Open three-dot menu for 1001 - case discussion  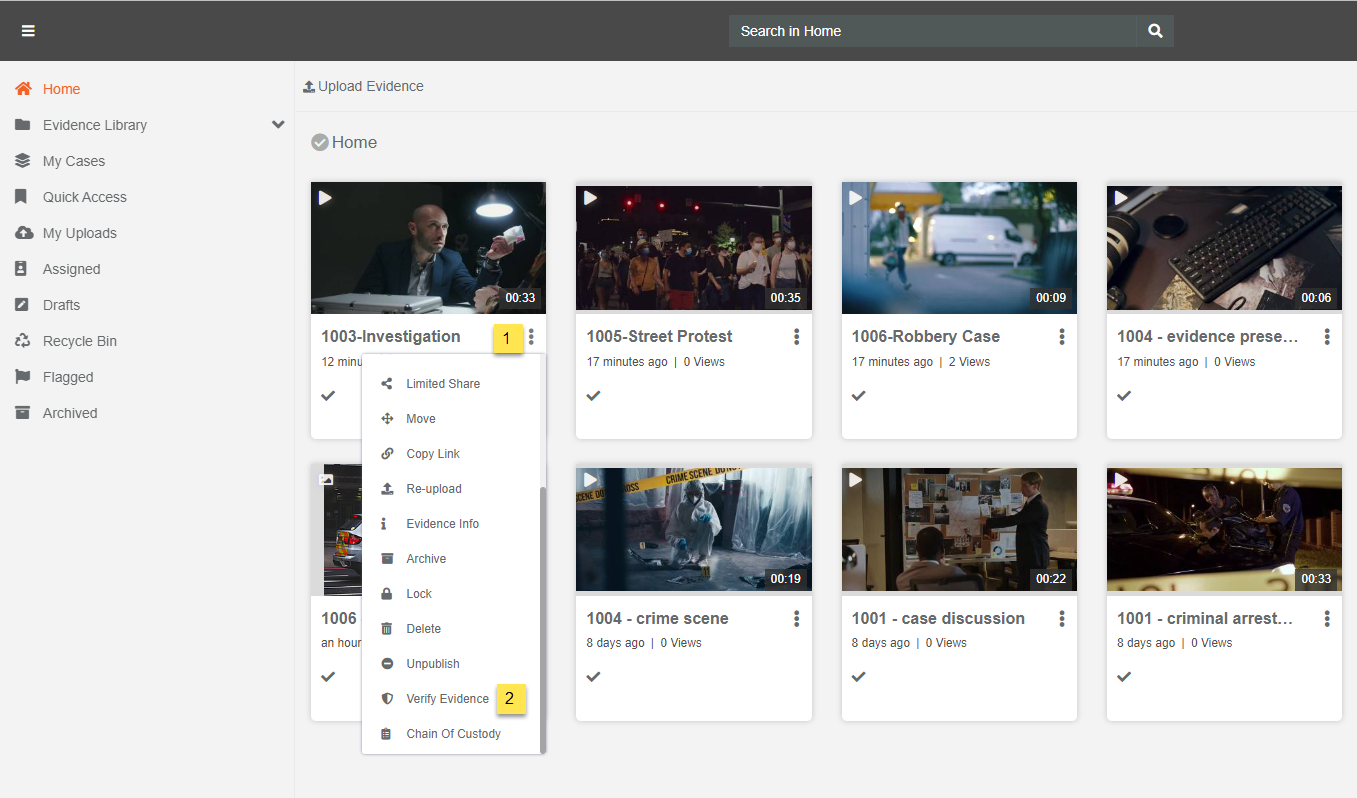click(1061, 619)
